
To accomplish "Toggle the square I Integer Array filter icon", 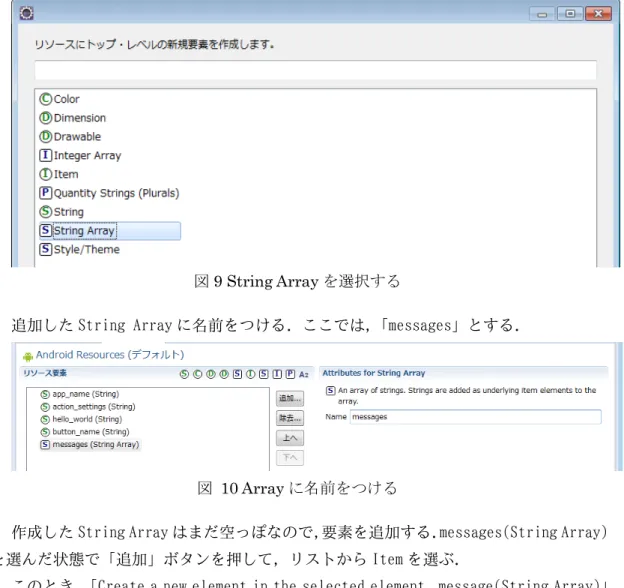I will (277, 374).
